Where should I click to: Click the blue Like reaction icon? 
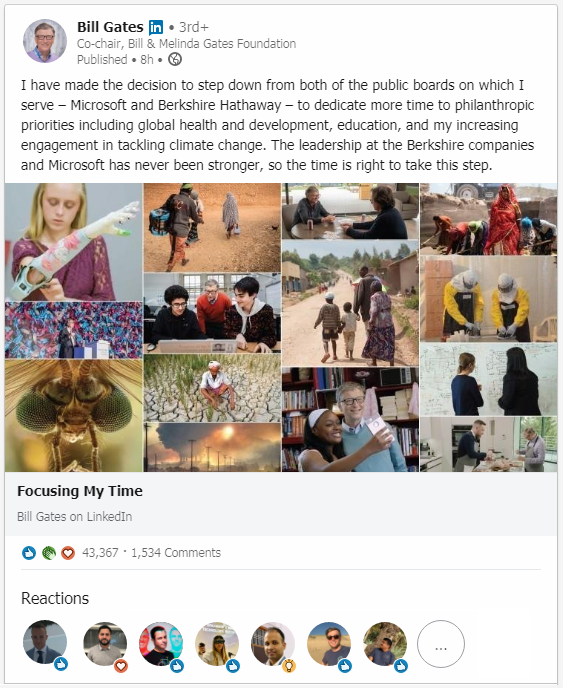[x=29, y=553]
